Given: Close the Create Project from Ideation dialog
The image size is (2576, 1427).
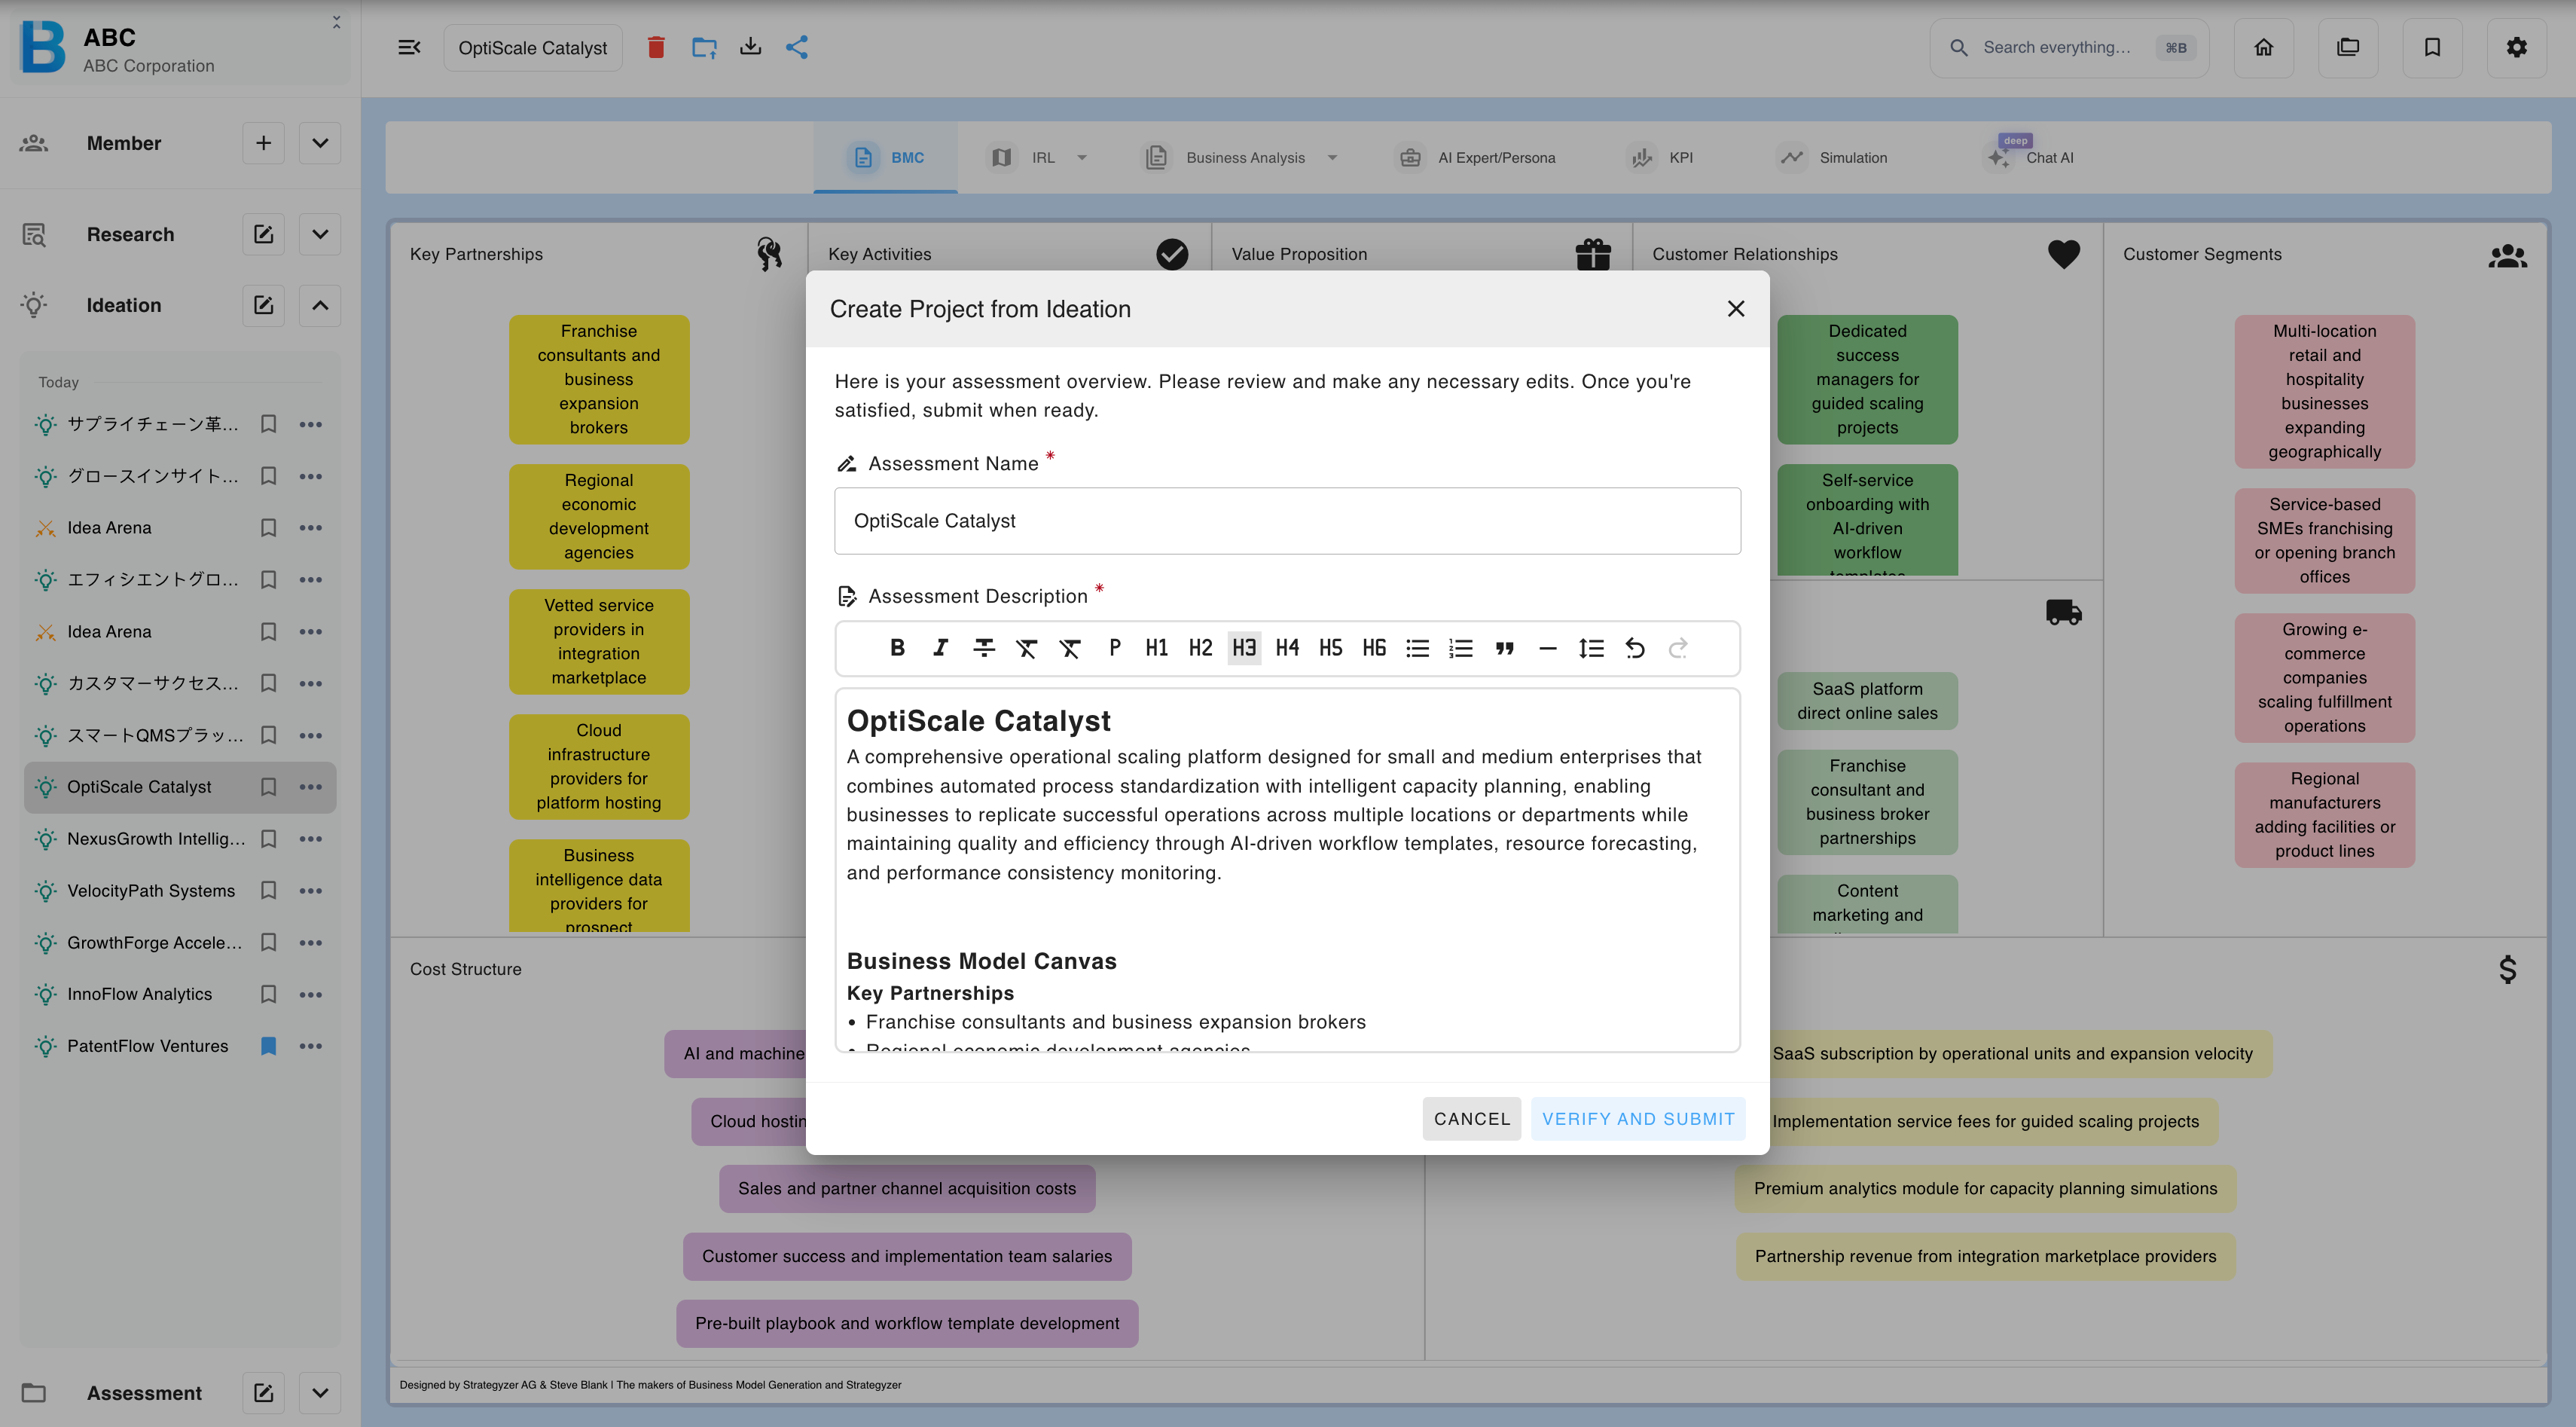Looking at the screenshot, I should point(1736,309).
